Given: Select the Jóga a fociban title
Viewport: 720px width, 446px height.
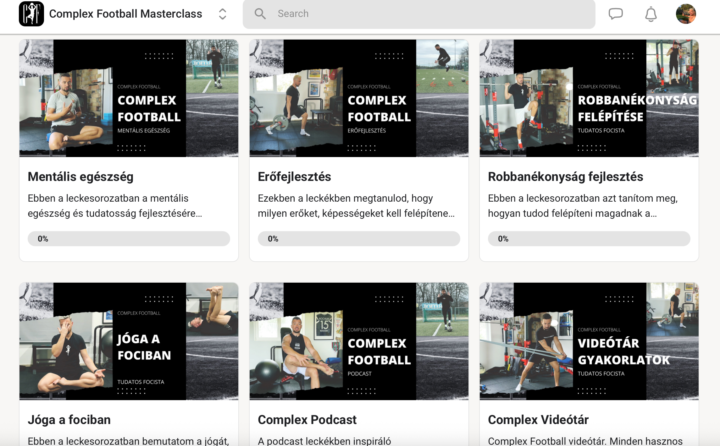Looking at the screenshot, I should tap(69, 420).
